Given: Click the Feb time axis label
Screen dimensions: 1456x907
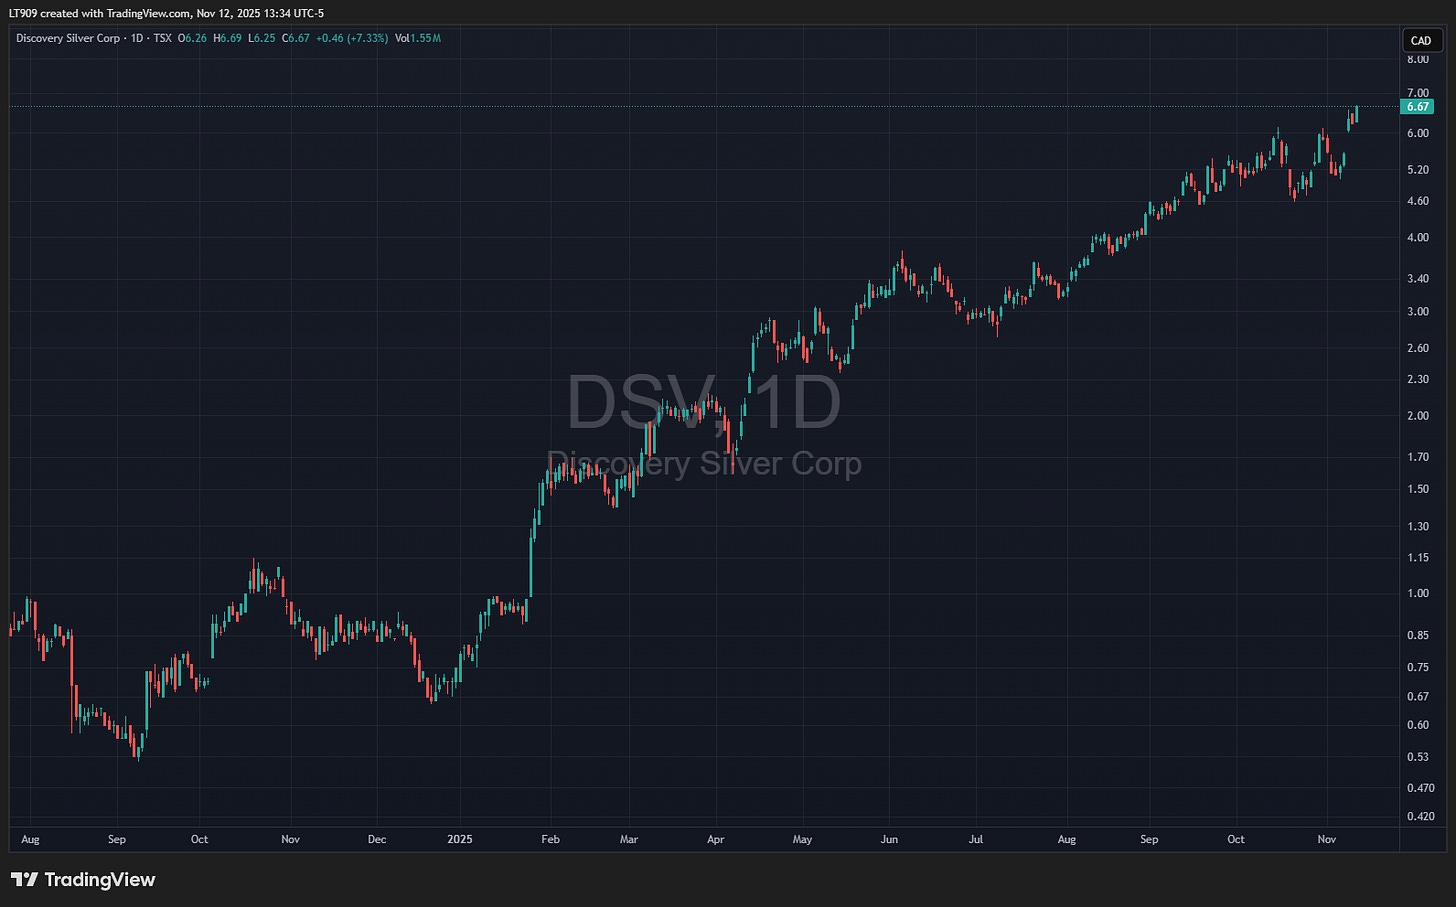Looking at the screenshot, I should pyautogui.click(x=550, y=840).
